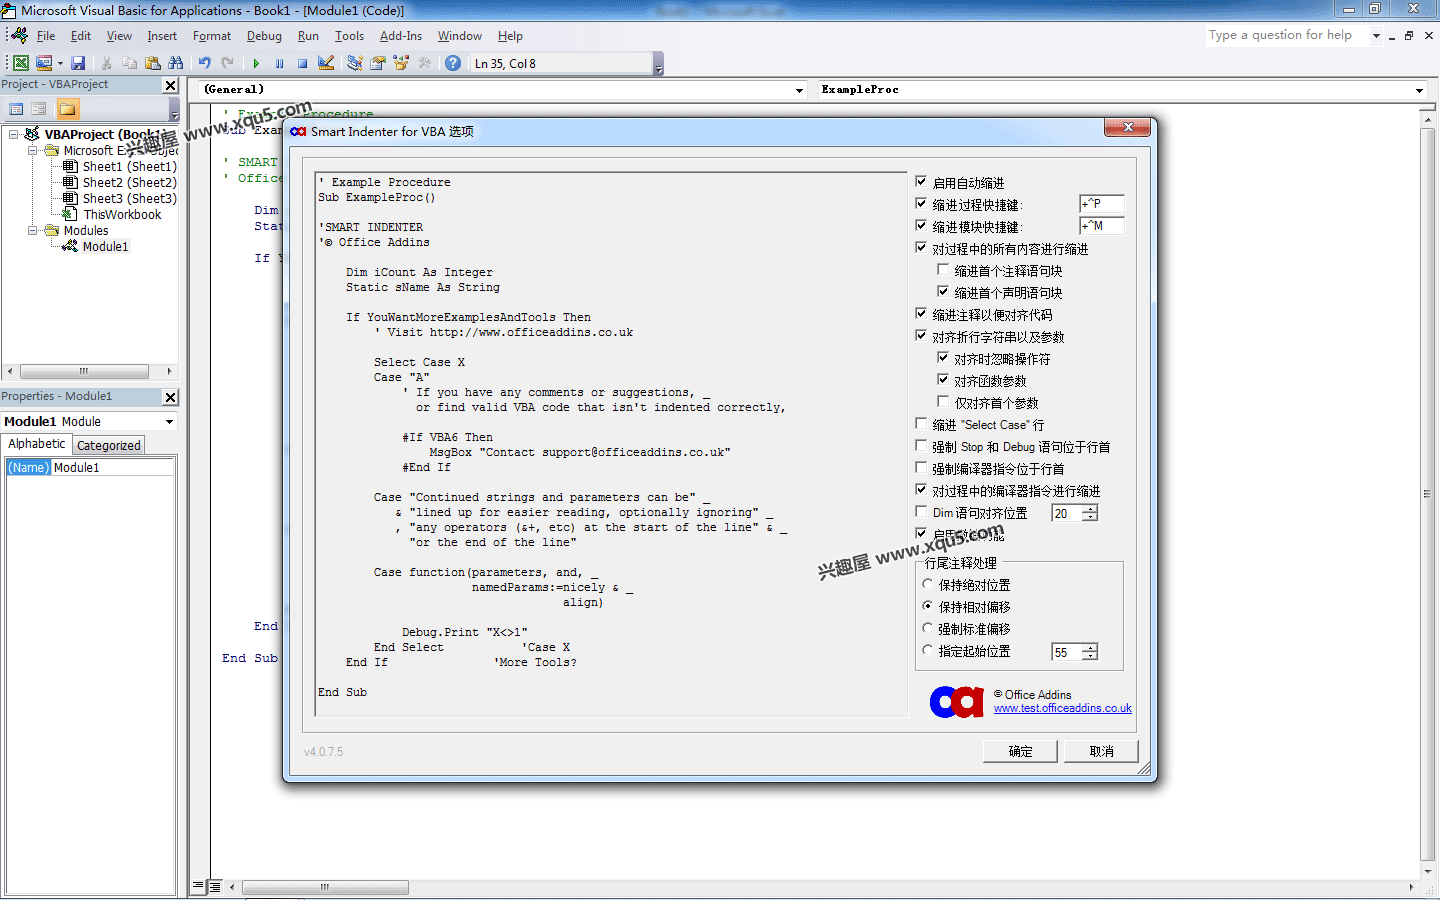Open dropdown next to Insert UserForm icon

[x=60, y=63]
